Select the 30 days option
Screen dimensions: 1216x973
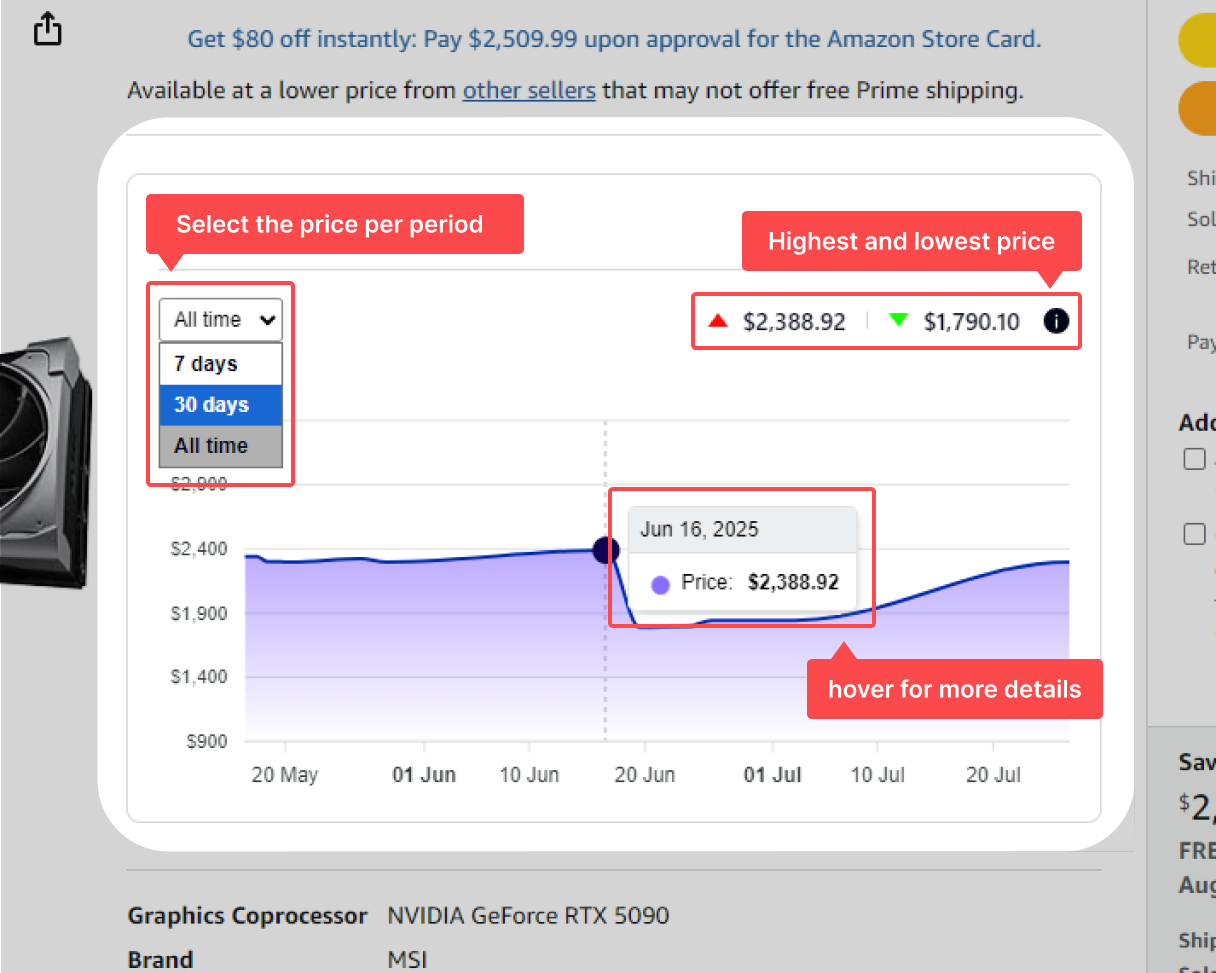tap(211, 404)
